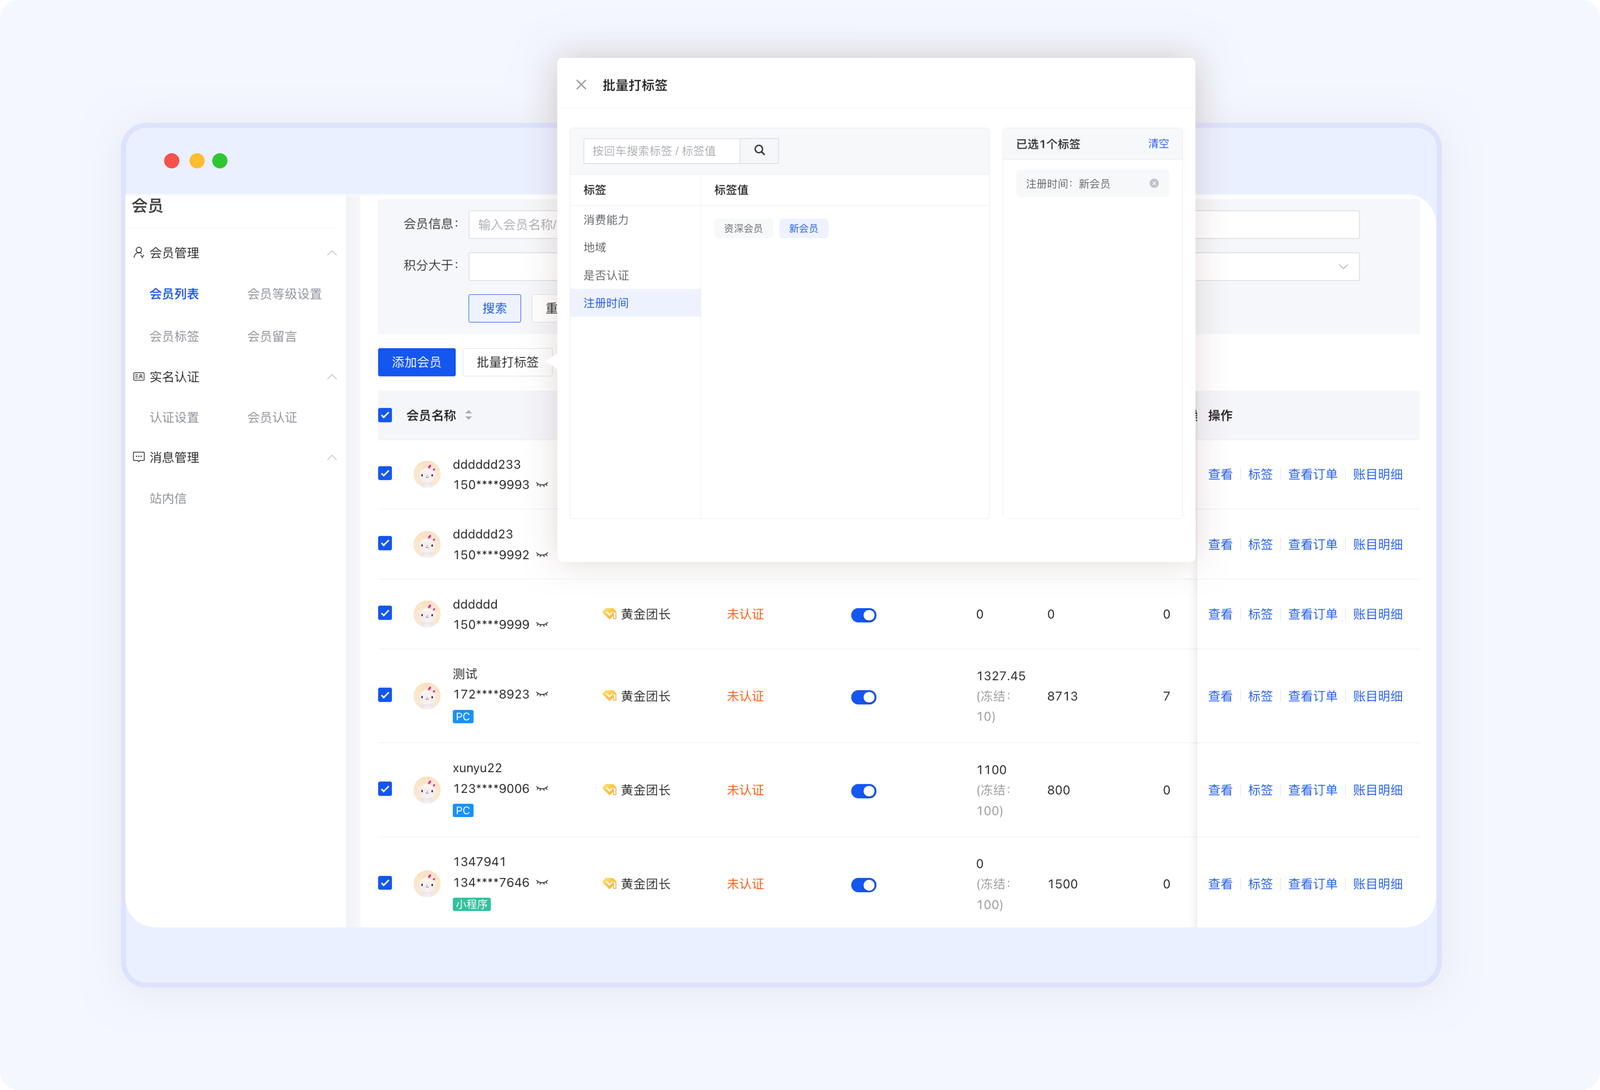Close the 批量打标签 dialog with X icon
This screenshot has height=1090, width=1600.
(581, 85)
